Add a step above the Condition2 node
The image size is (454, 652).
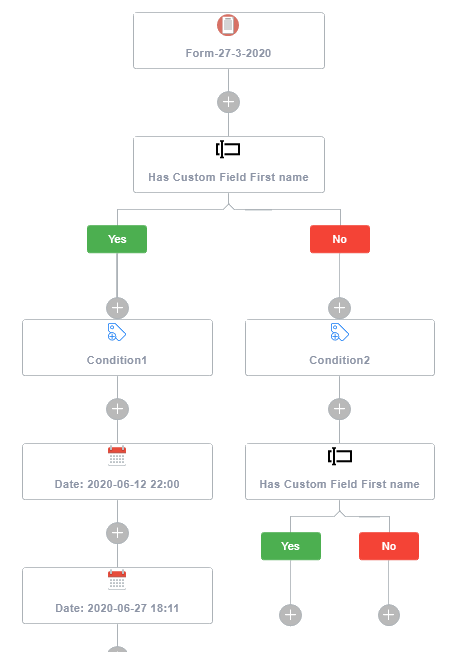[339, 308]
